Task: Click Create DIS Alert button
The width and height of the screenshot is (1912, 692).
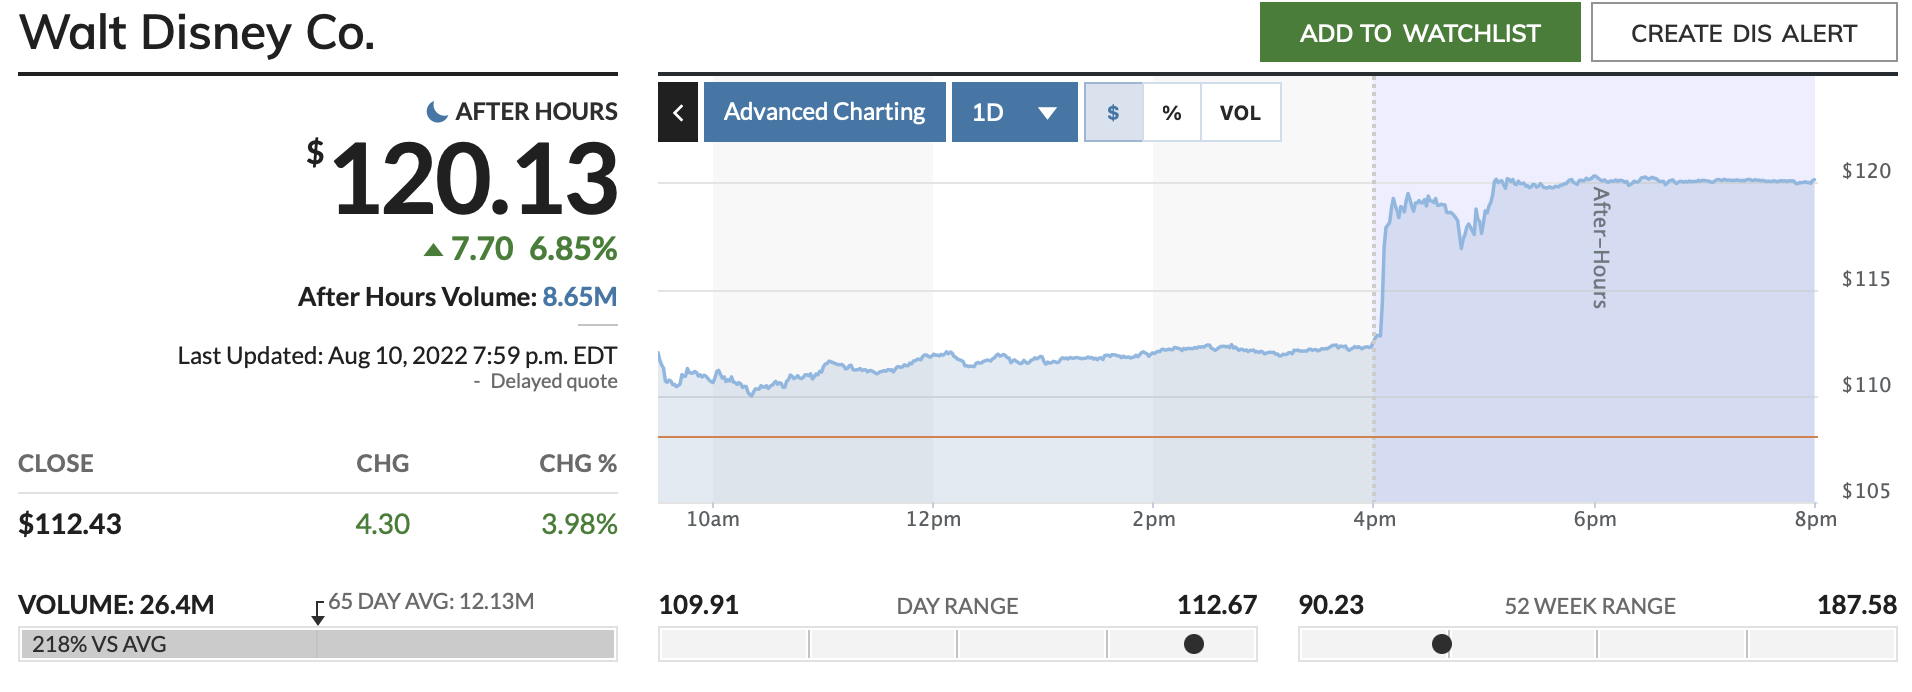Action: [1743, 33]
